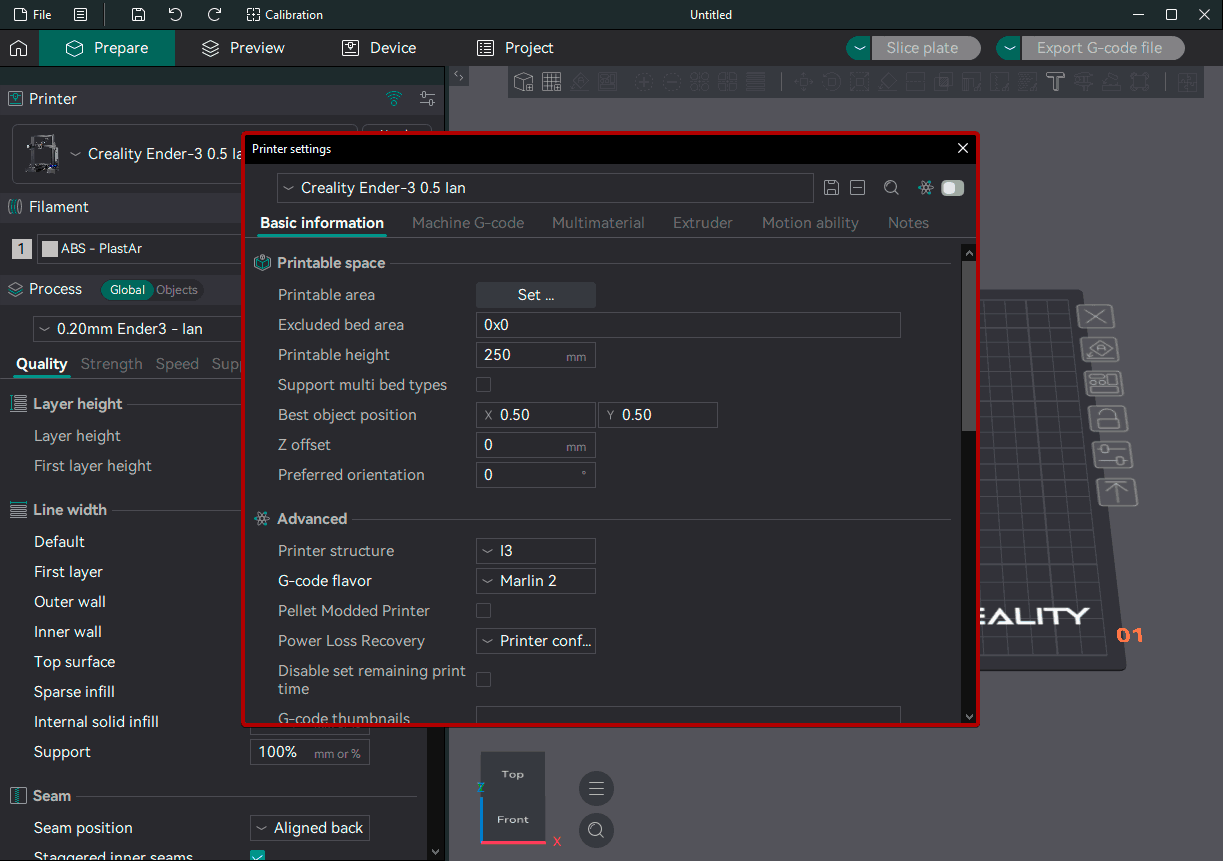Click the redo arrow in the title bar

(x=214, y=15)
